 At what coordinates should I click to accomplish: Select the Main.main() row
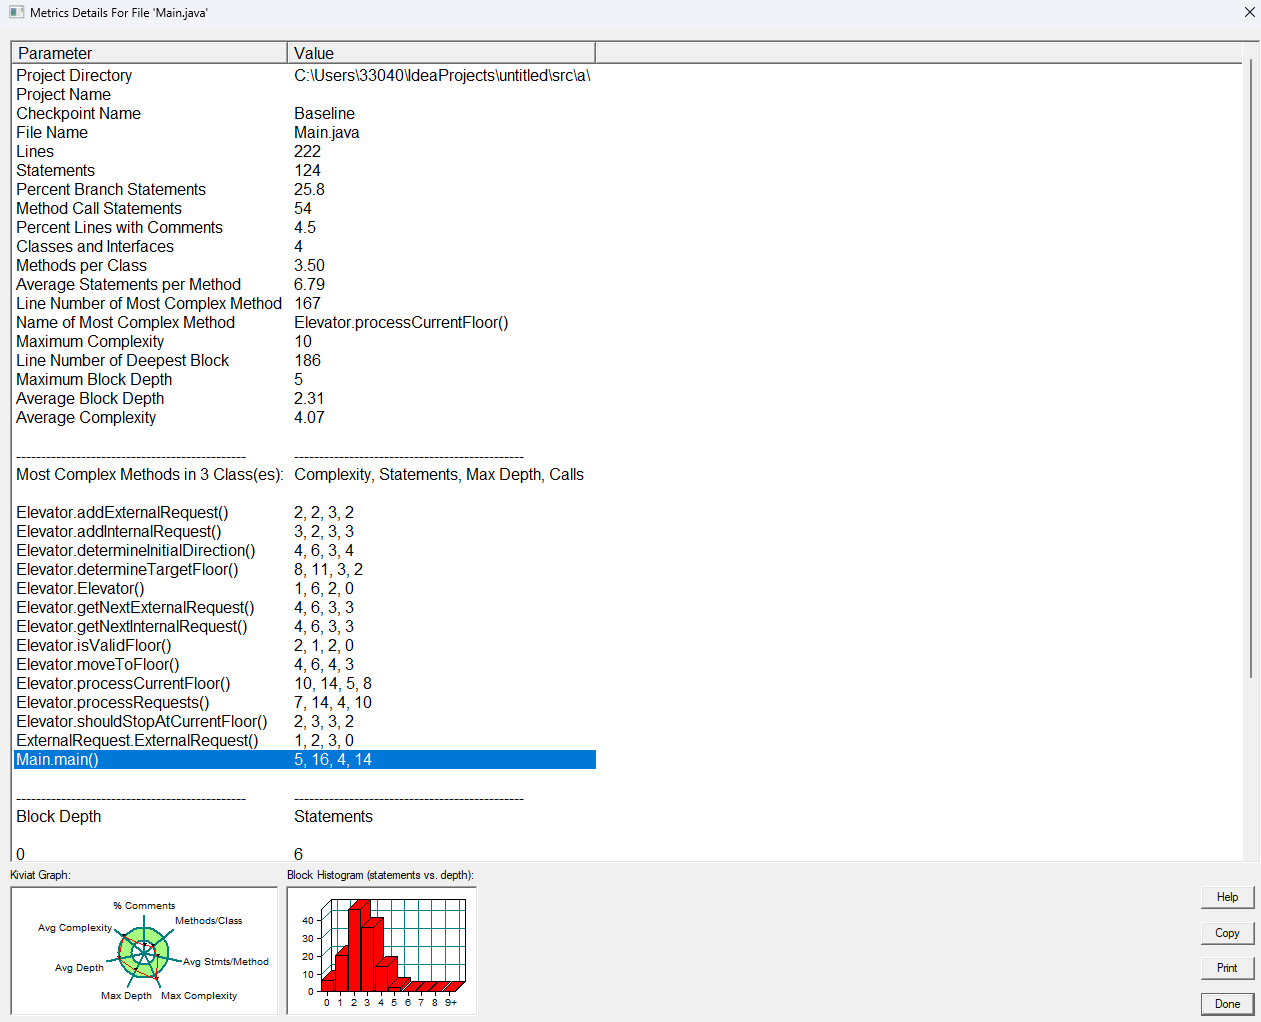coord(305,760)
